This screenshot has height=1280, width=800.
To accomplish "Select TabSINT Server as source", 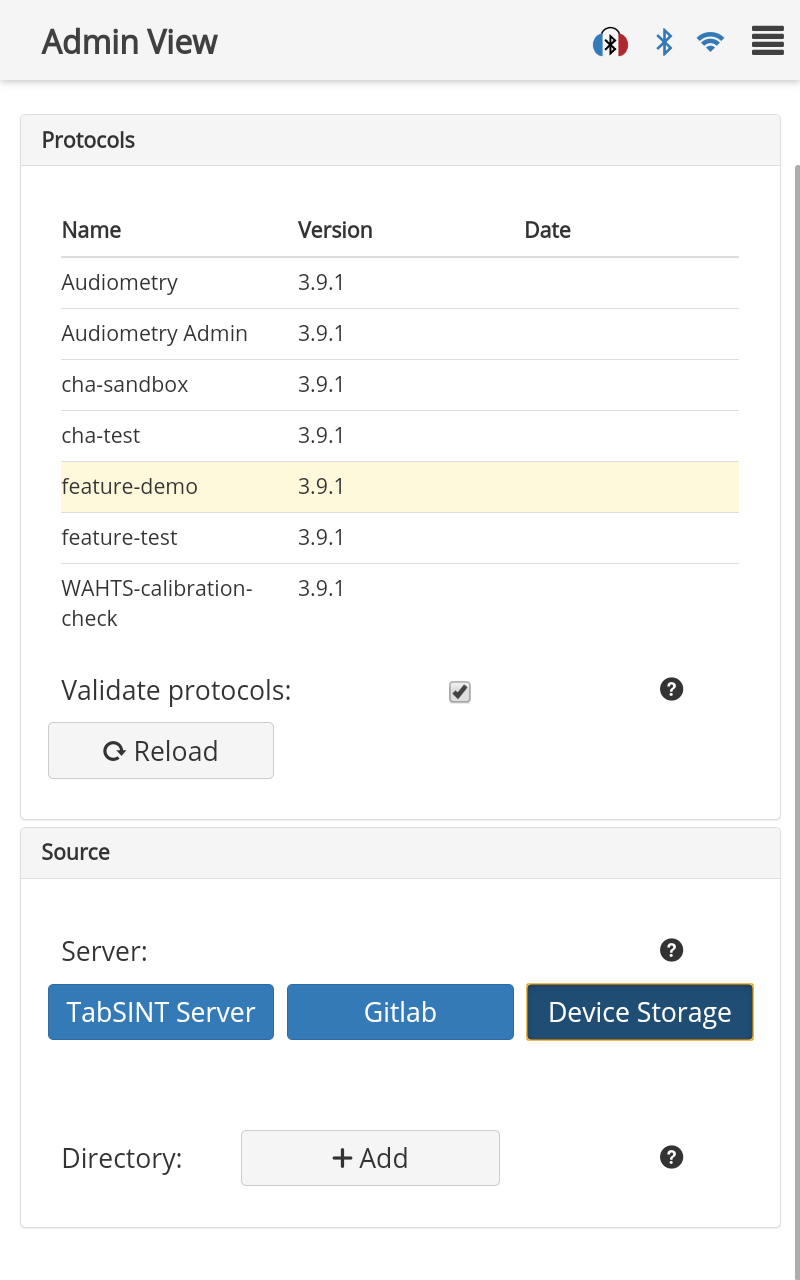I will (161, 1012).
